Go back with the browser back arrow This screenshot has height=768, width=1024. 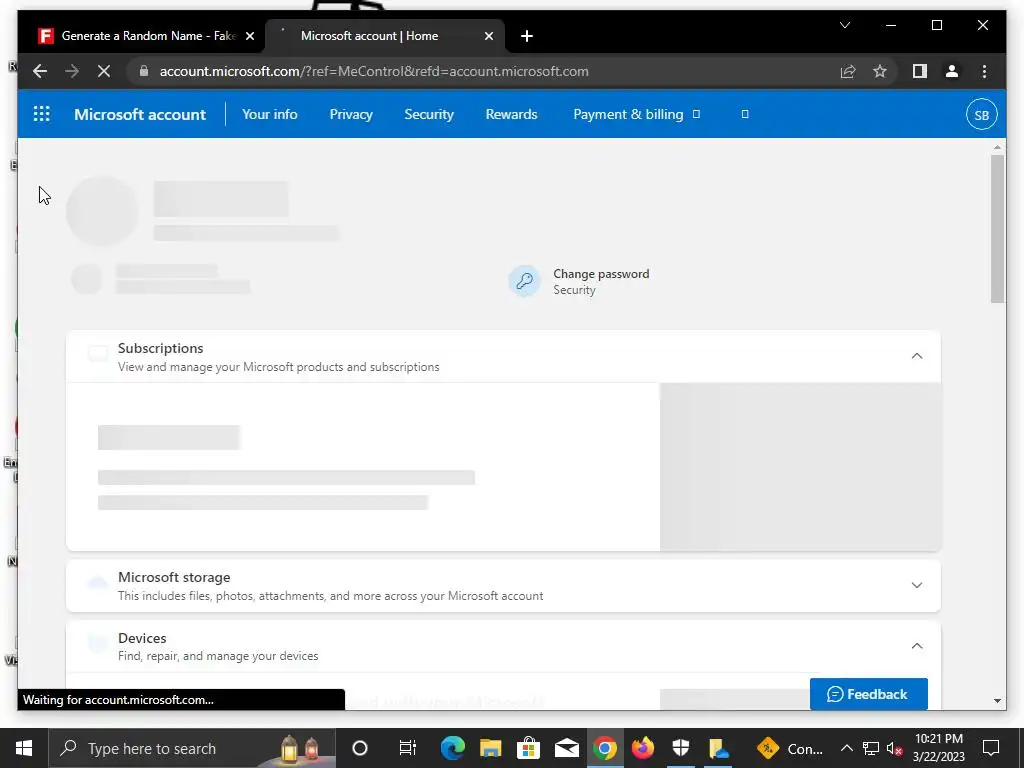point(40,71)
